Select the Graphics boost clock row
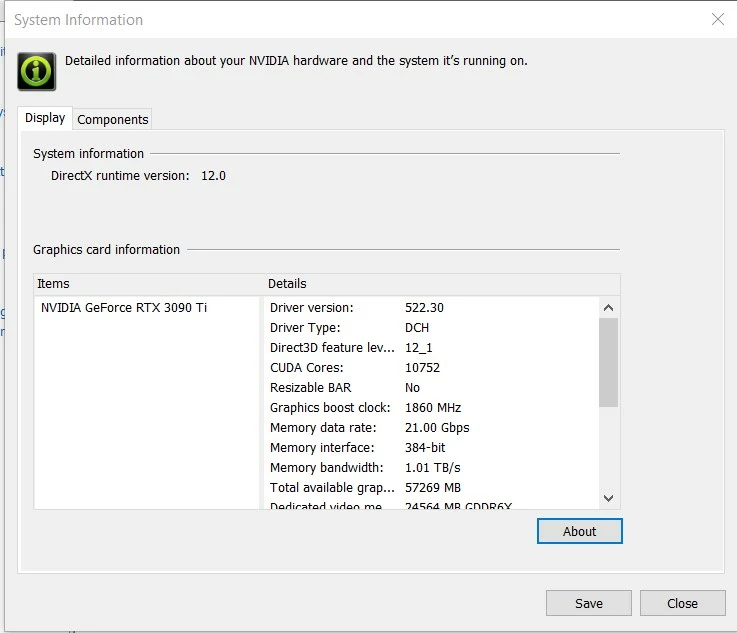This screenshot has height=633, width=737. point(431,407)
